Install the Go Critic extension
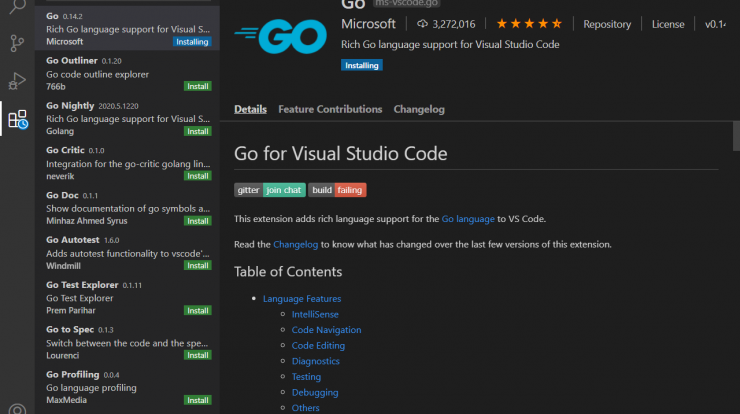740x414 pixels. coord(198,176)
